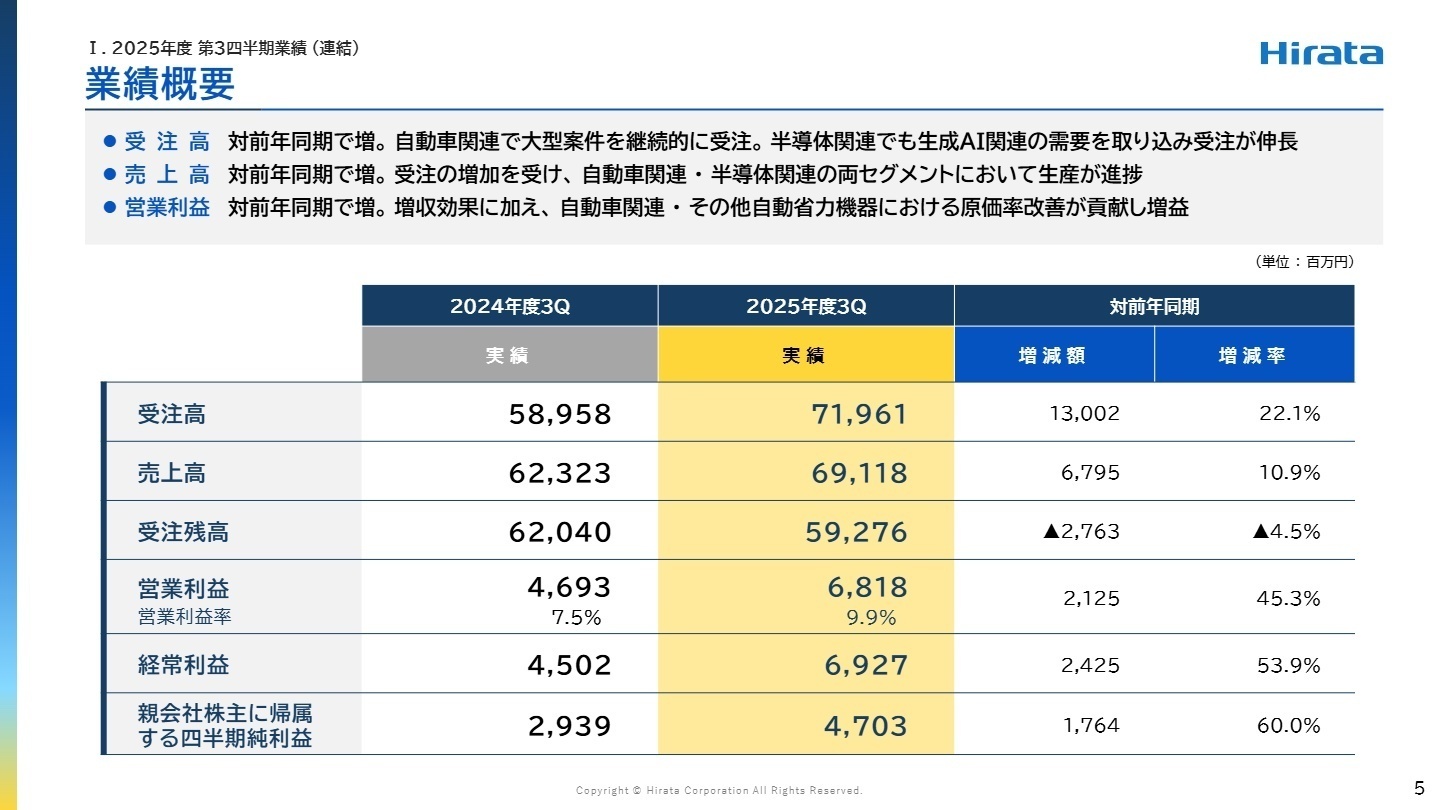
Task: Select the 増減率 header cell
Action: pos(1253,354)
